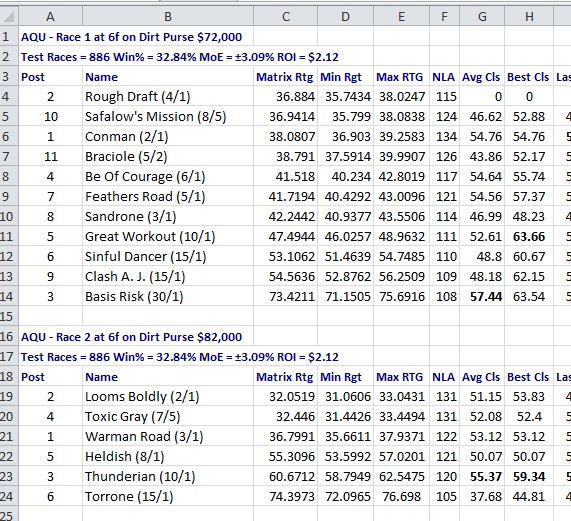Screen dimensions: 571x521
Task: Select Conman (2/1) name cell
Action: 168,137
